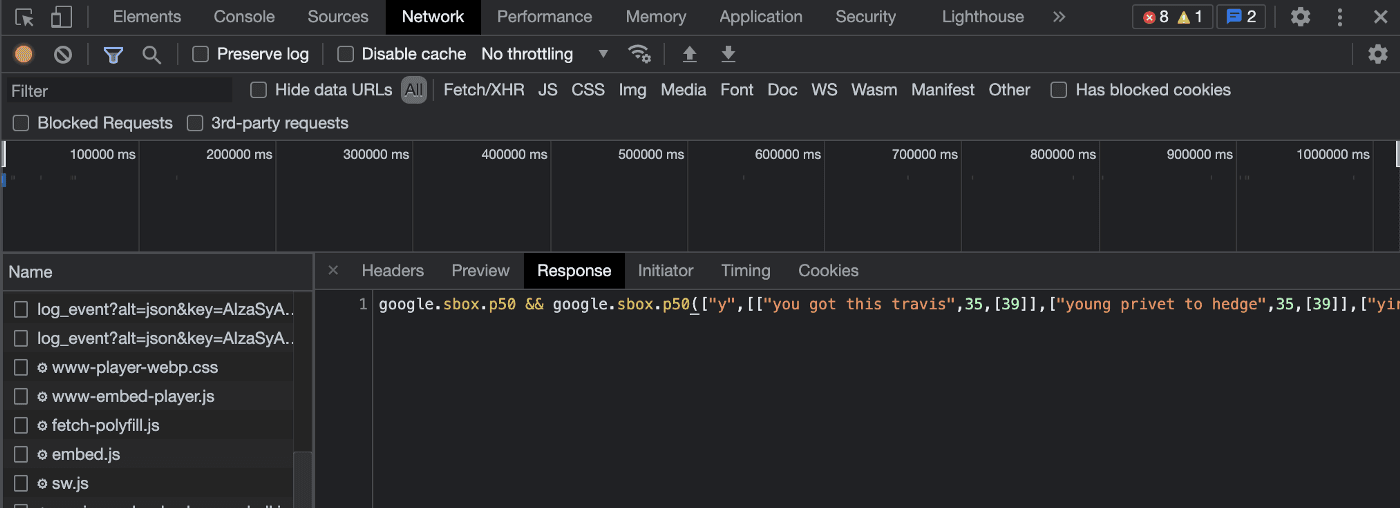Open network search with magnifier icon
The height and width of the screenshot is (508, 1400).
152,54
